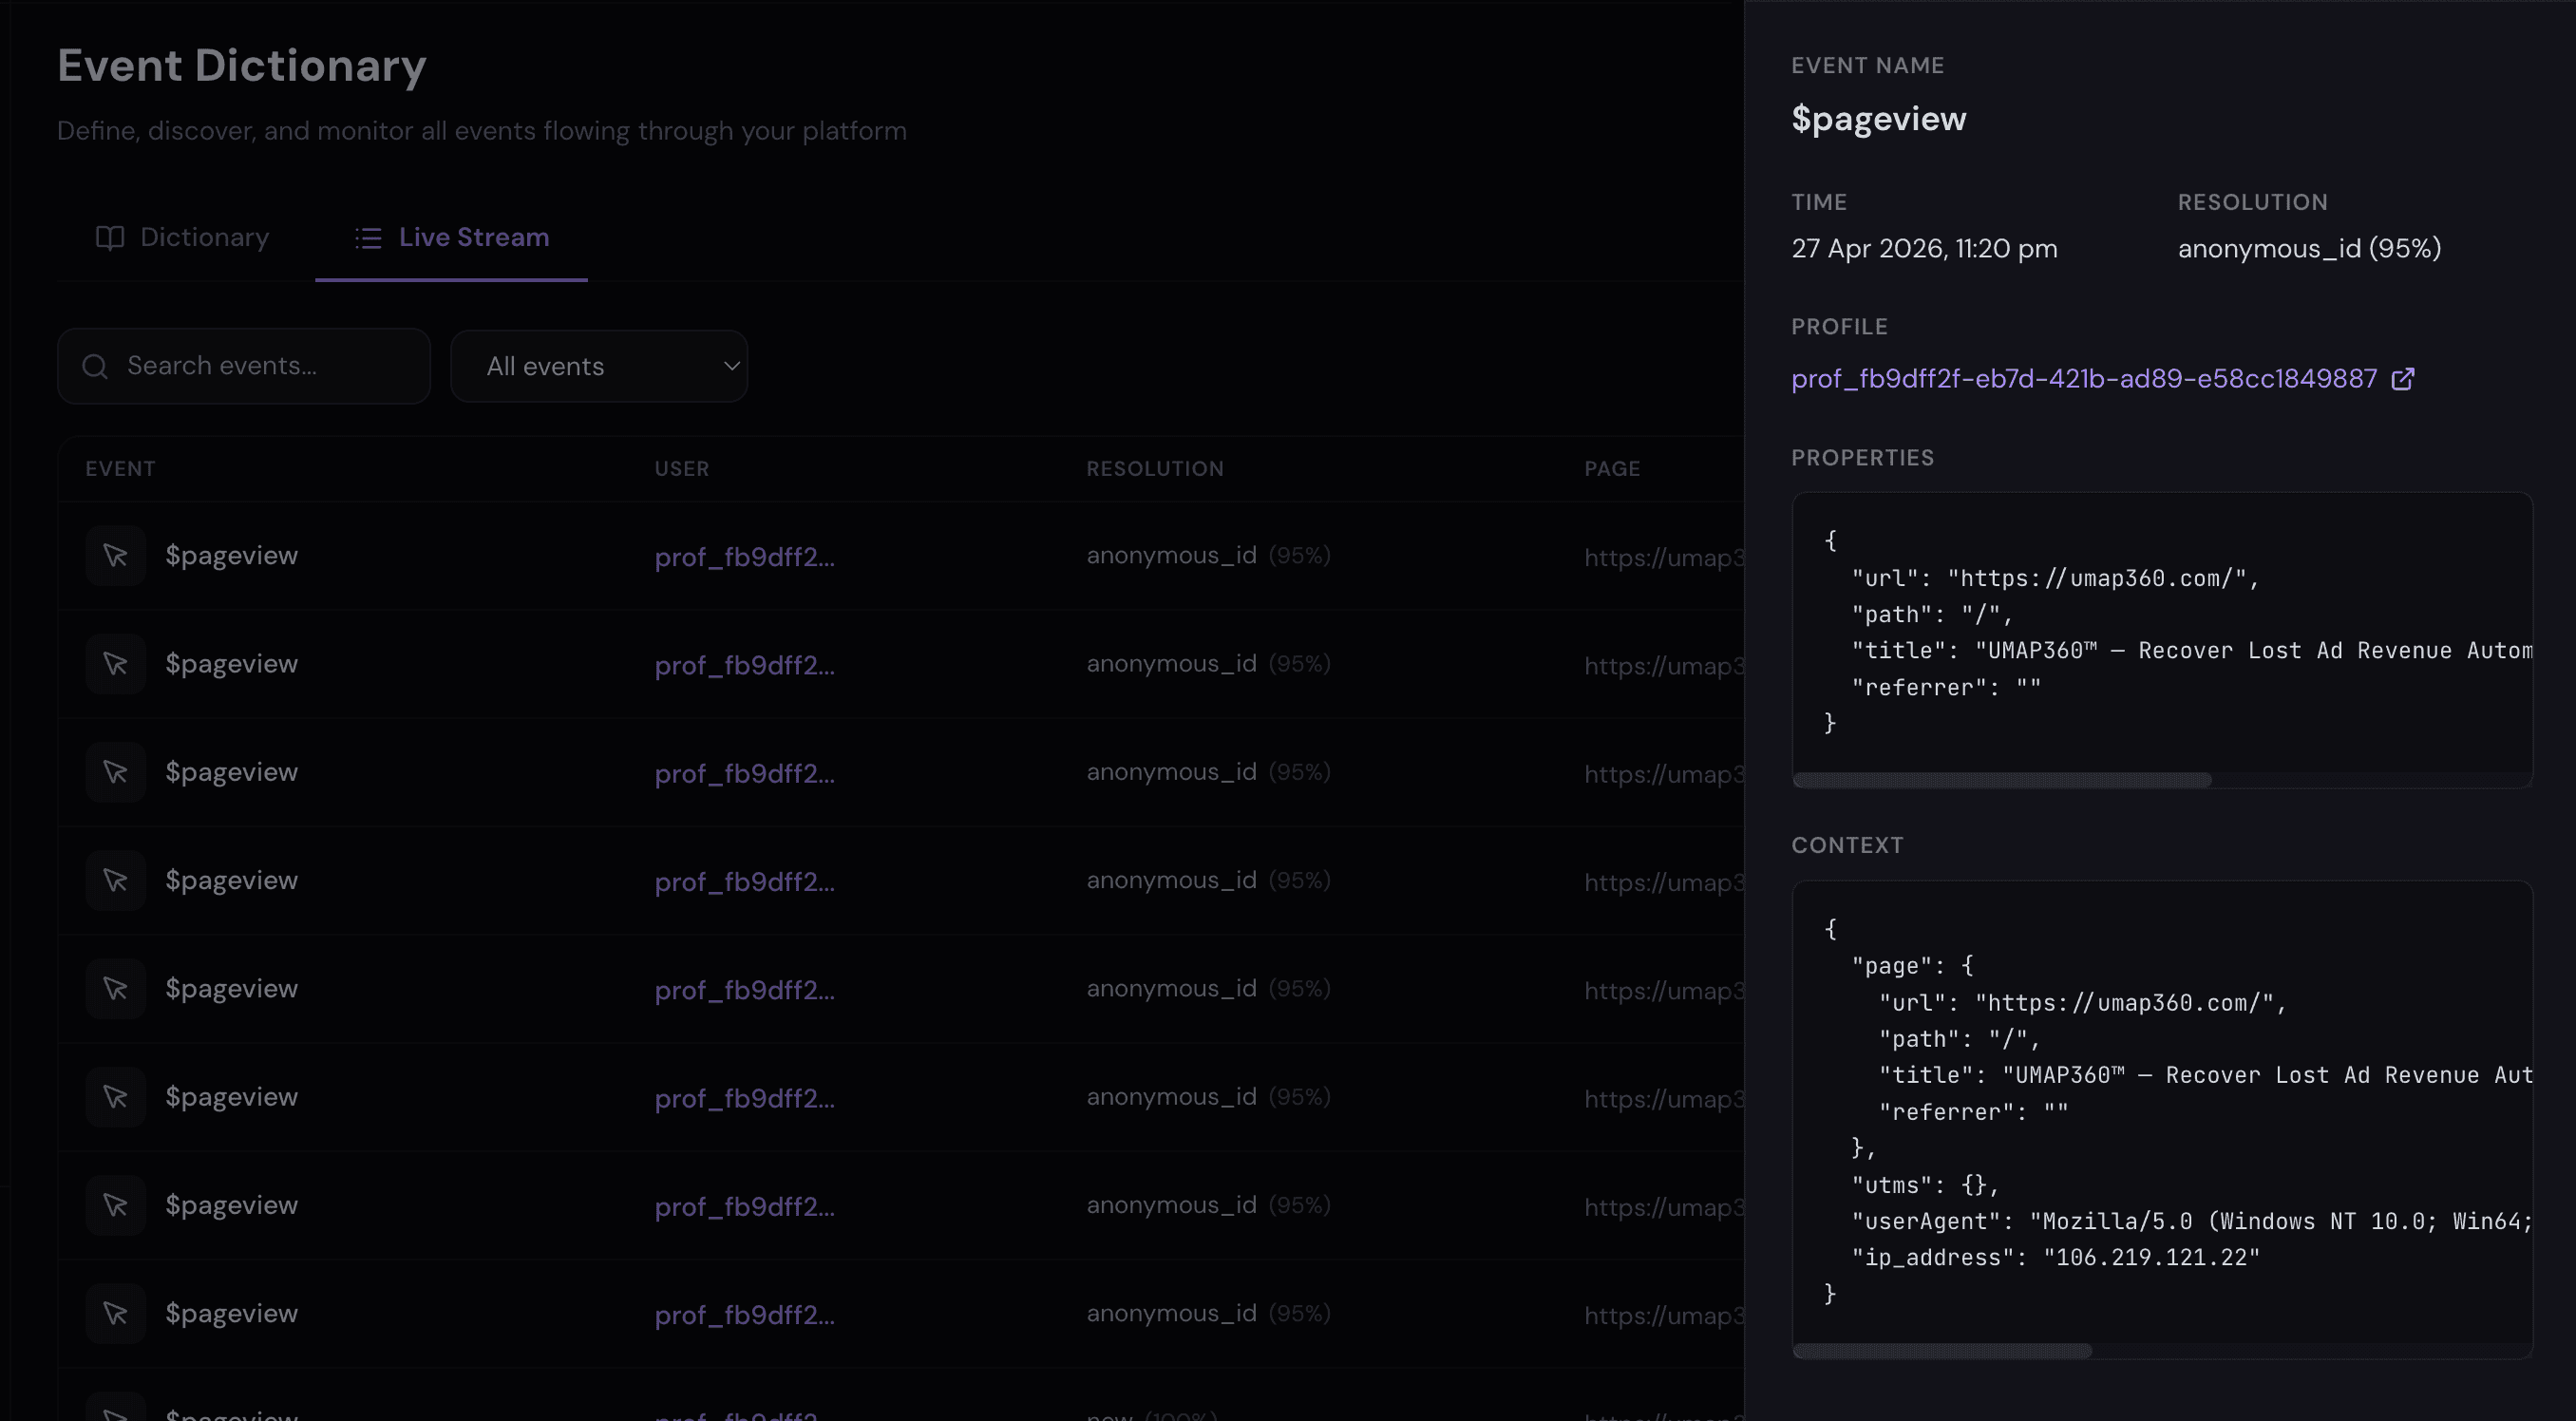Open the prof_fb9dff2... link in the first table row
The height and width of the screenshot is (1421, 2576).
(x=744, y=557)
